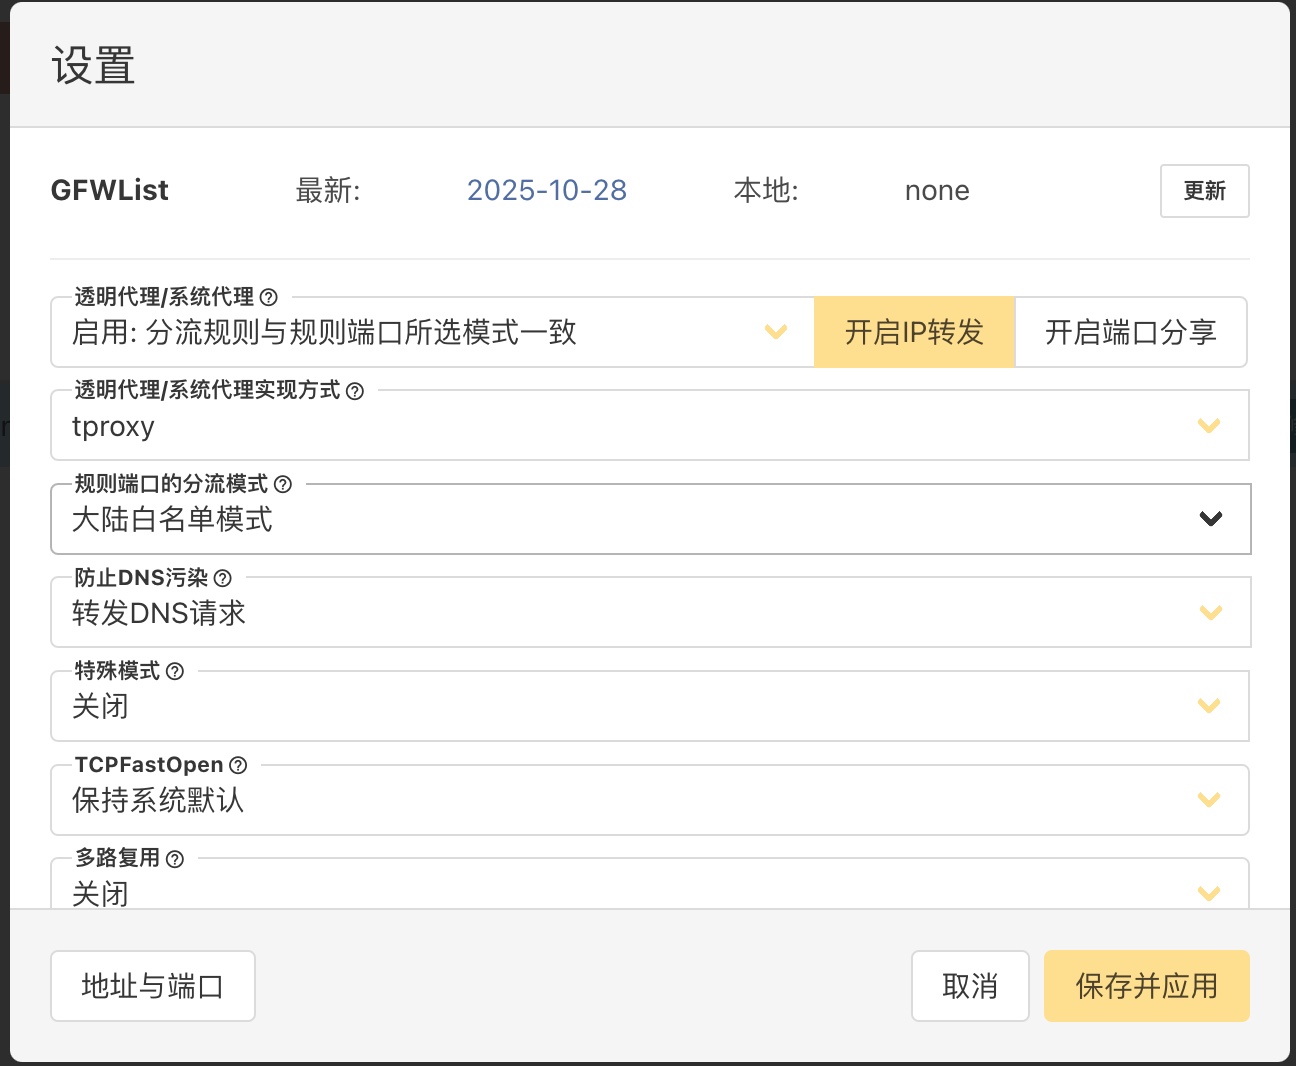This screenshot has height=1066, width=1296.
Task: Expand the TCPFastOpen 保持系统默认 dropdown
Action: point(649,800)
